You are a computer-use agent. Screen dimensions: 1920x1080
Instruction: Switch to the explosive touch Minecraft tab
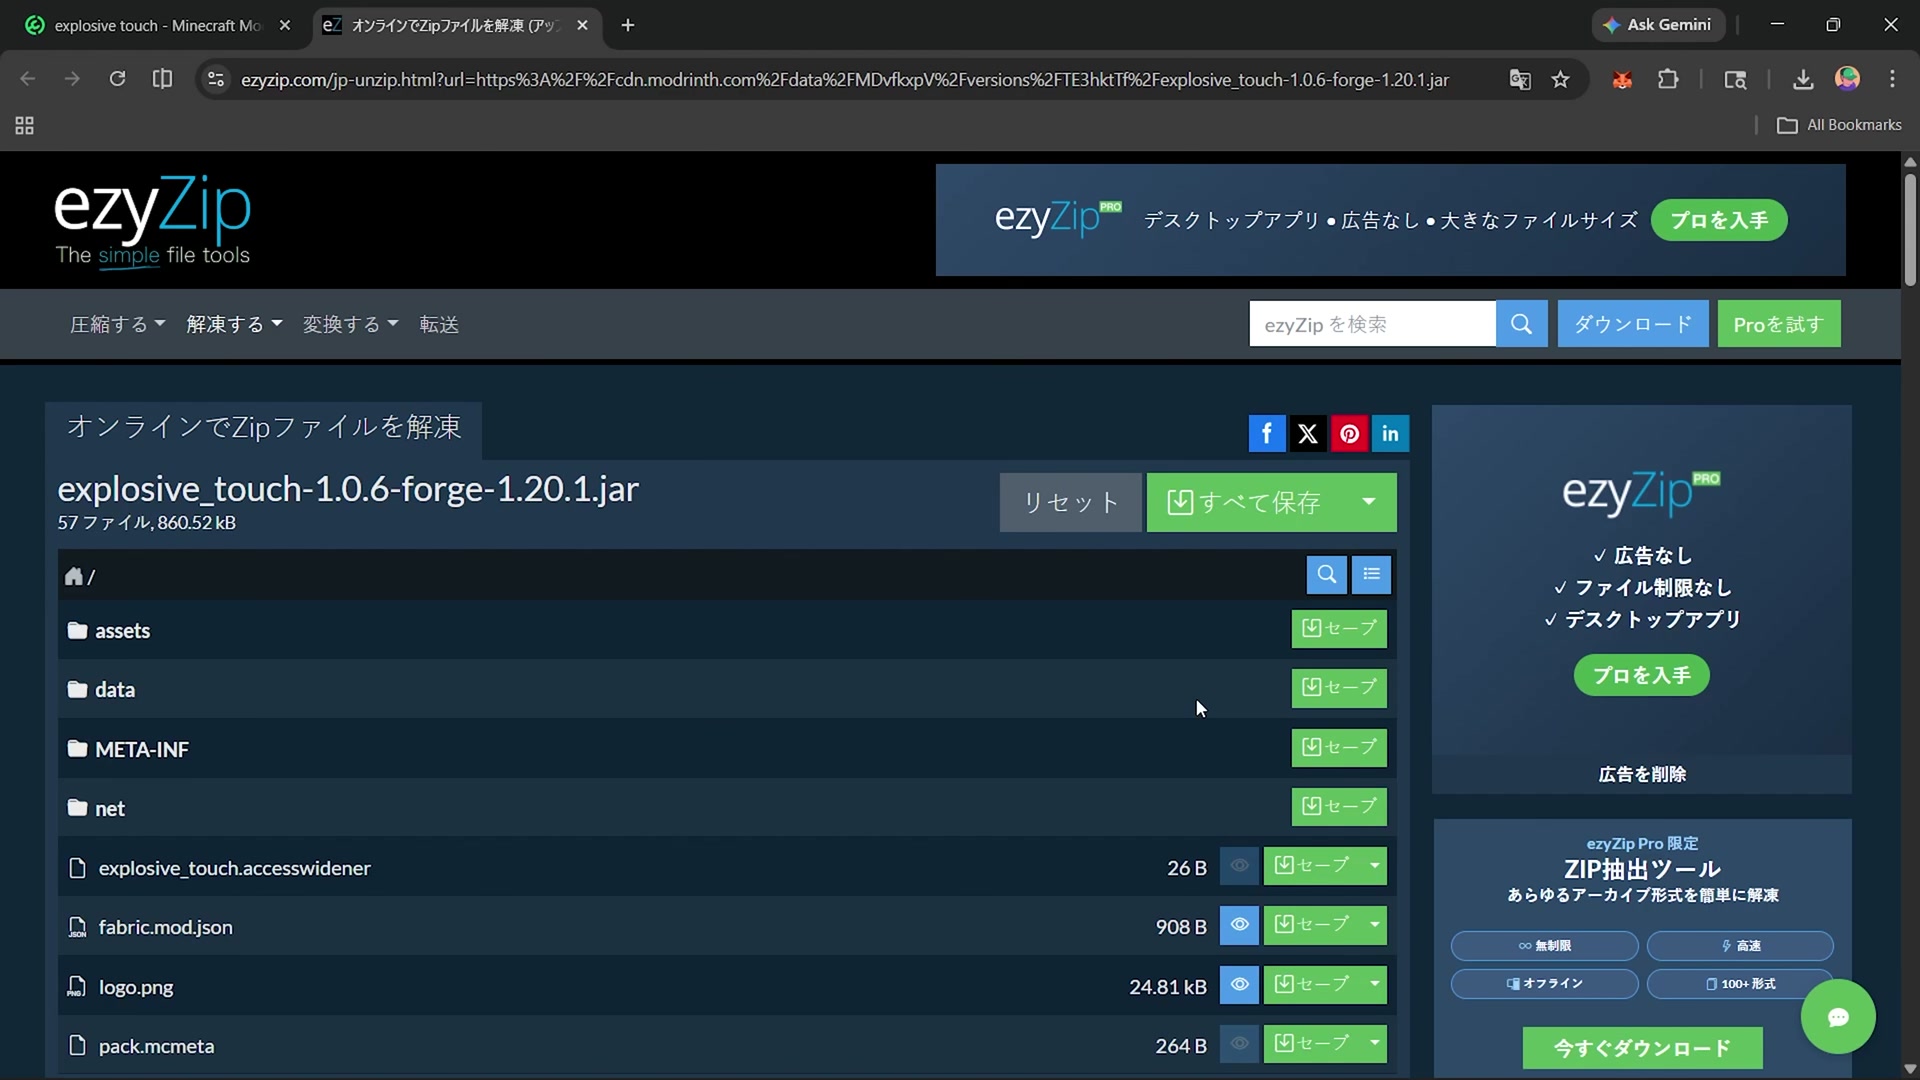[150, 25]
